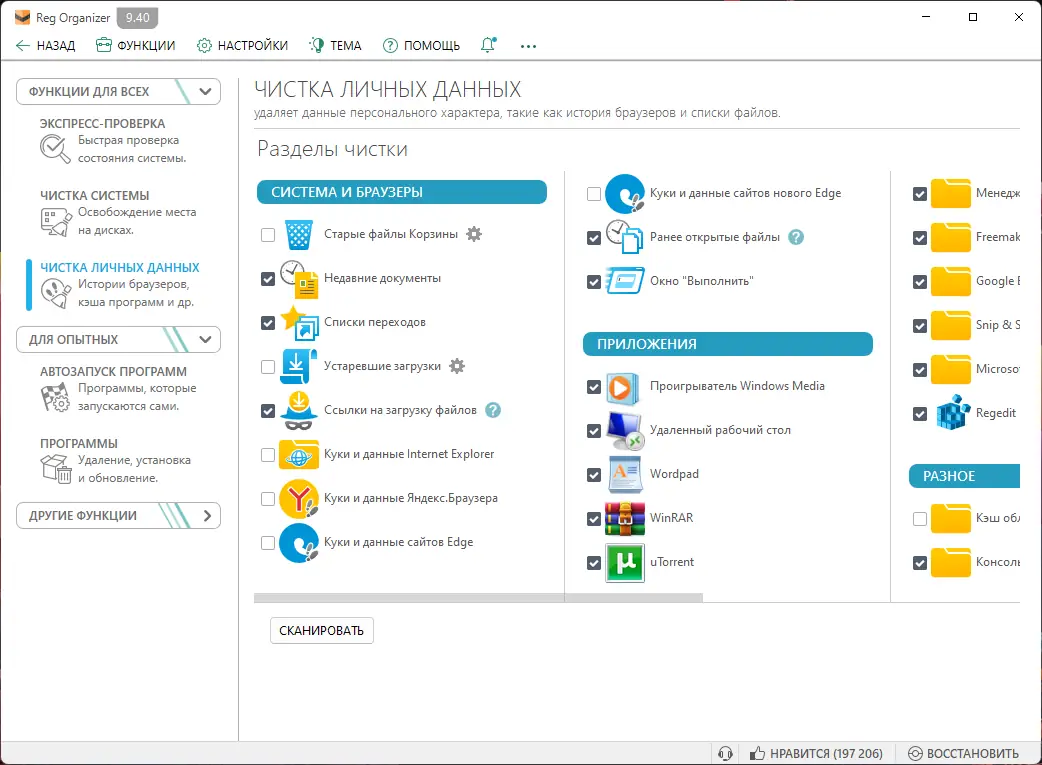
Task: Click the СКАНИРОВАТЬ button
Action: (x=322, y=631)
